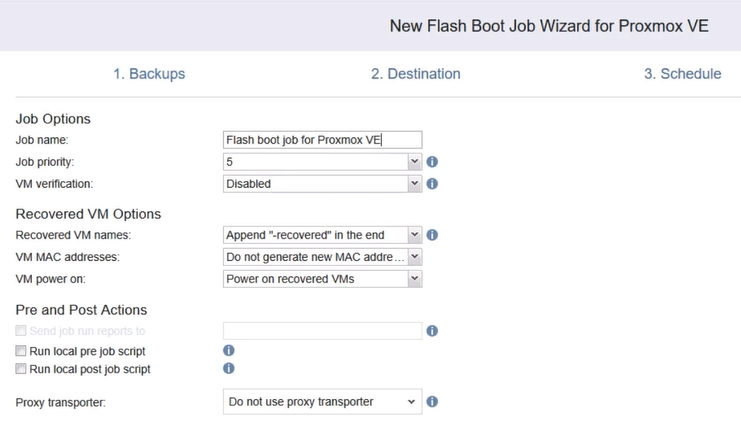Open info for Run local post job script
Viewport: 741px width, 447px height.
coord(228,370)
